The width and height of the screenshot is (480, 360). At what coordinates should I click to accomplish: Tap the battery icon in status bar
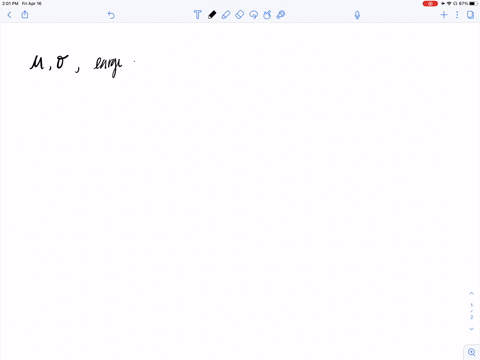[x=474, y=3]
